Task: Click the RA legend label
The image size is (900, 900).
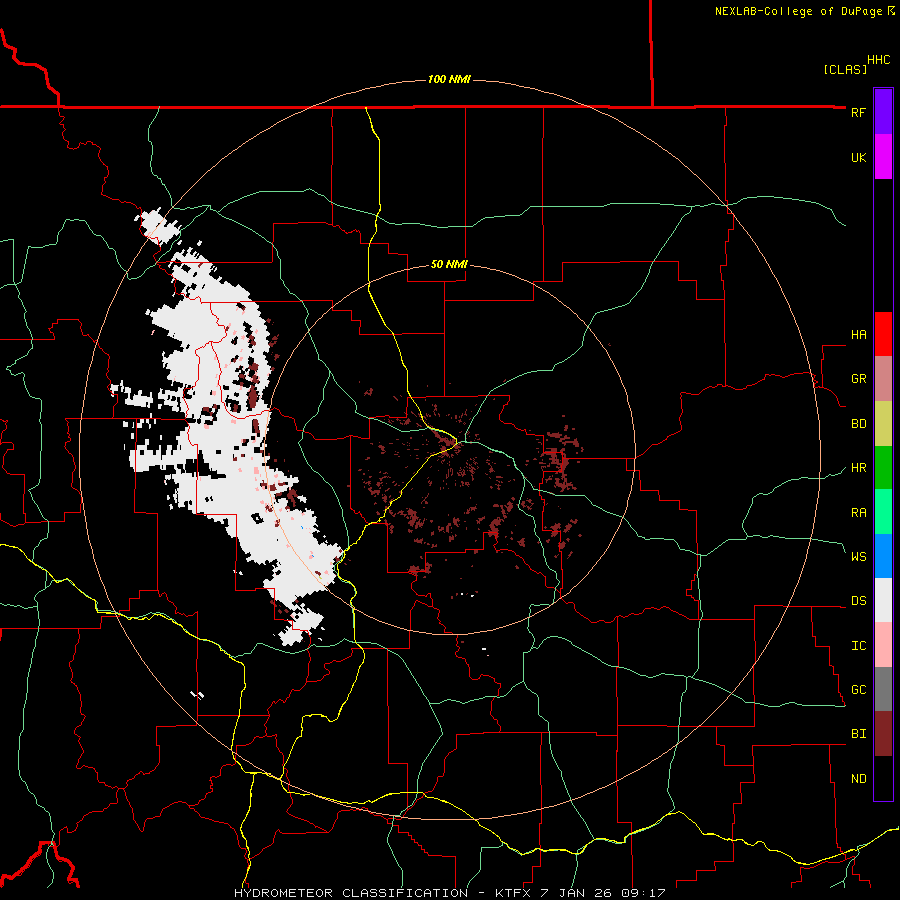Action: coord(858,513)
